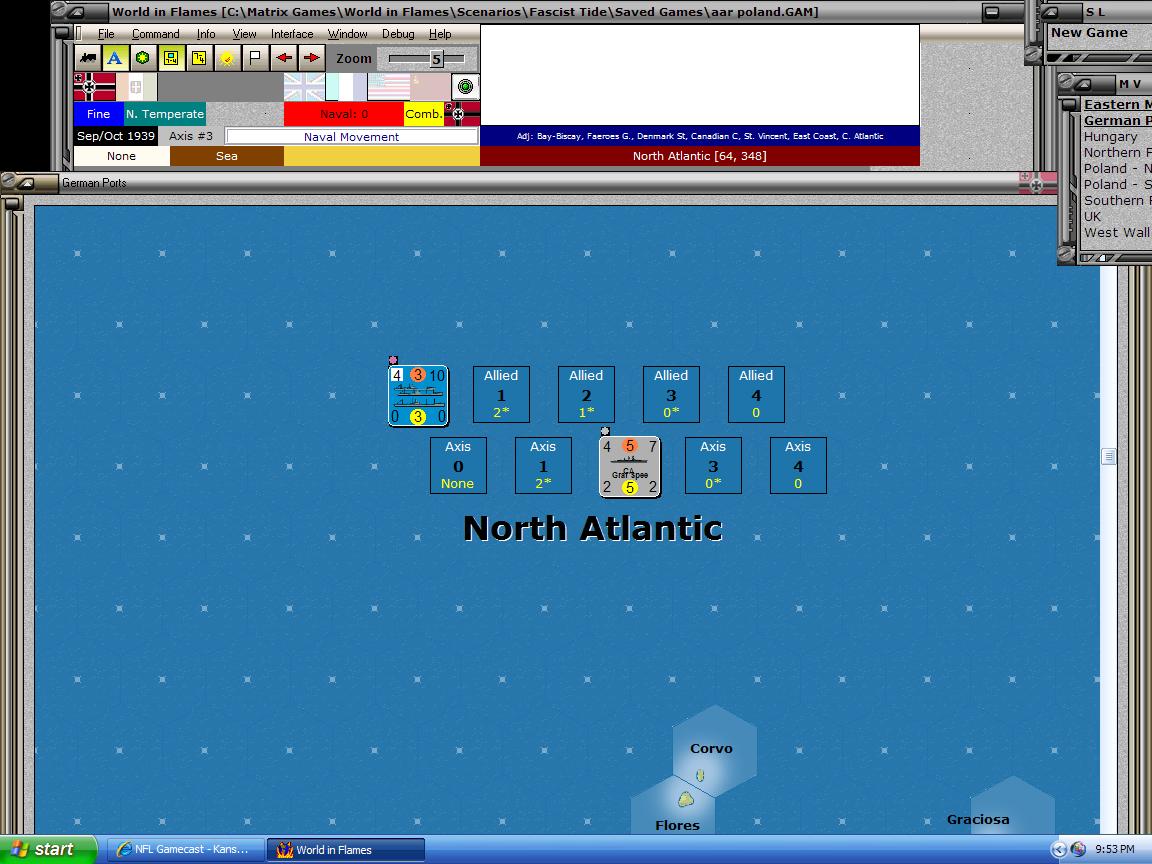
Task: Click the Naval Movement phase field
Action: click(351, 137)
